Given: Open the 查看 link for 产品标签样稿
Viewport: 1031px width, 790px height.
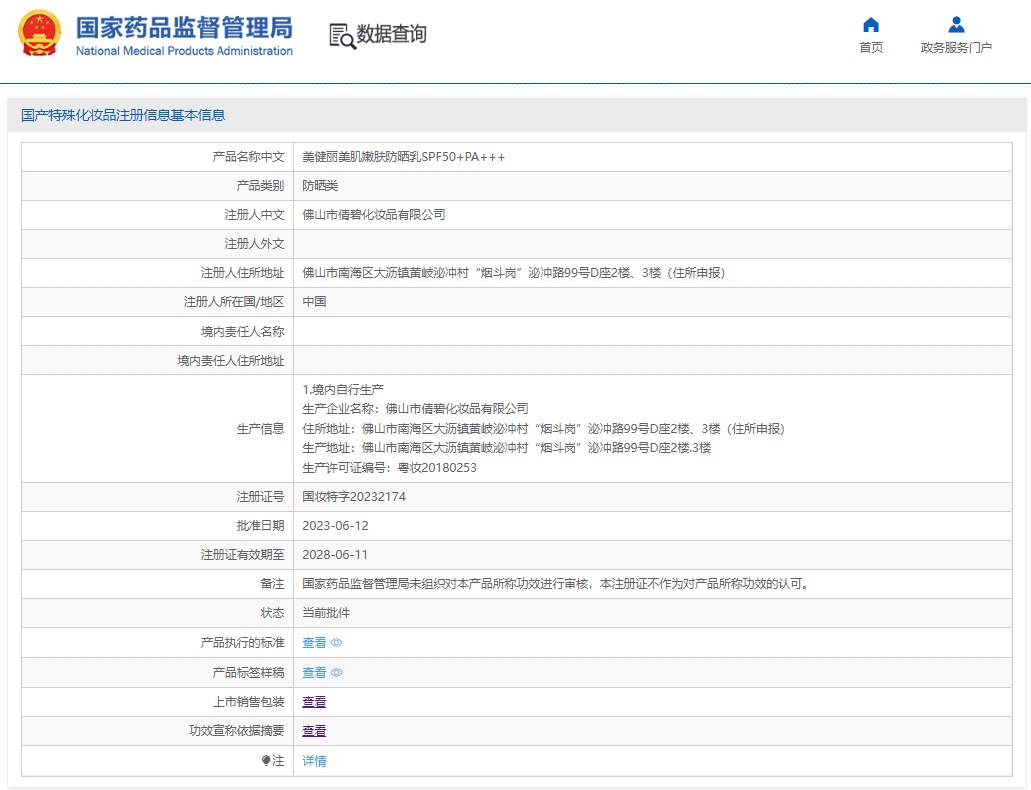Looking at the screenshot, I should (314, 673).
